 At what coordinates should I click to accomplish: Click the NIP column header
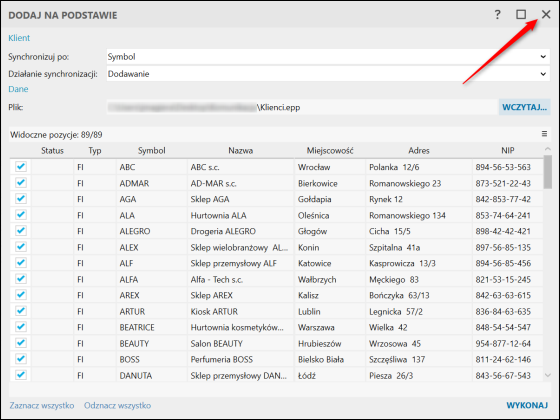[508, 150]
